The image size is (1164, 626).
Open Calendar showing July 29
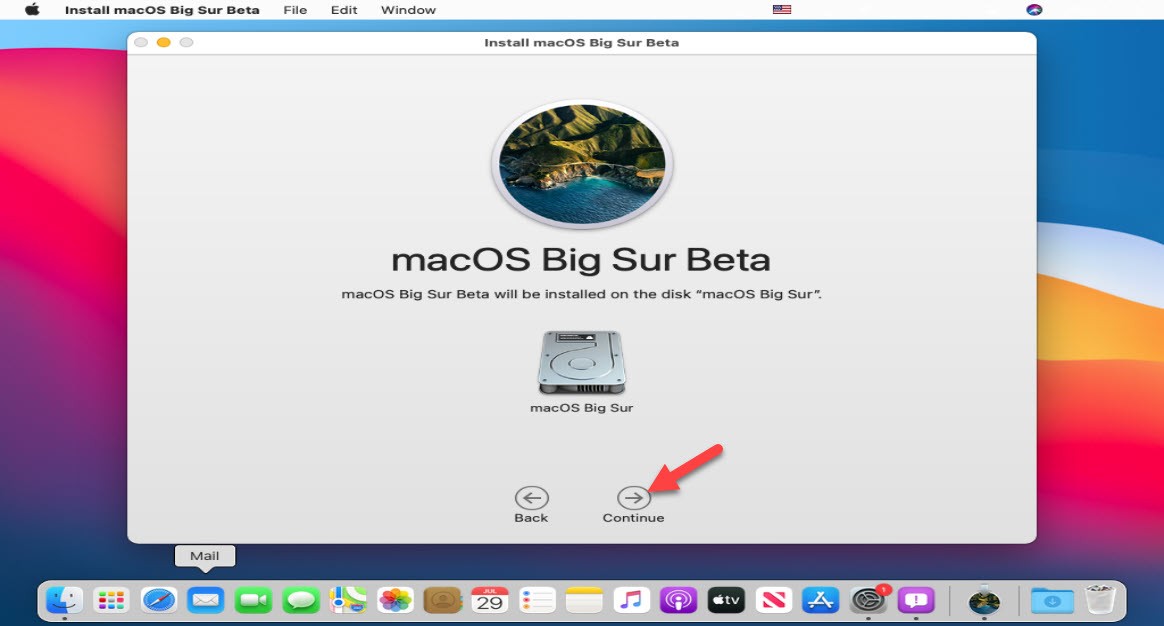point(490,600)
